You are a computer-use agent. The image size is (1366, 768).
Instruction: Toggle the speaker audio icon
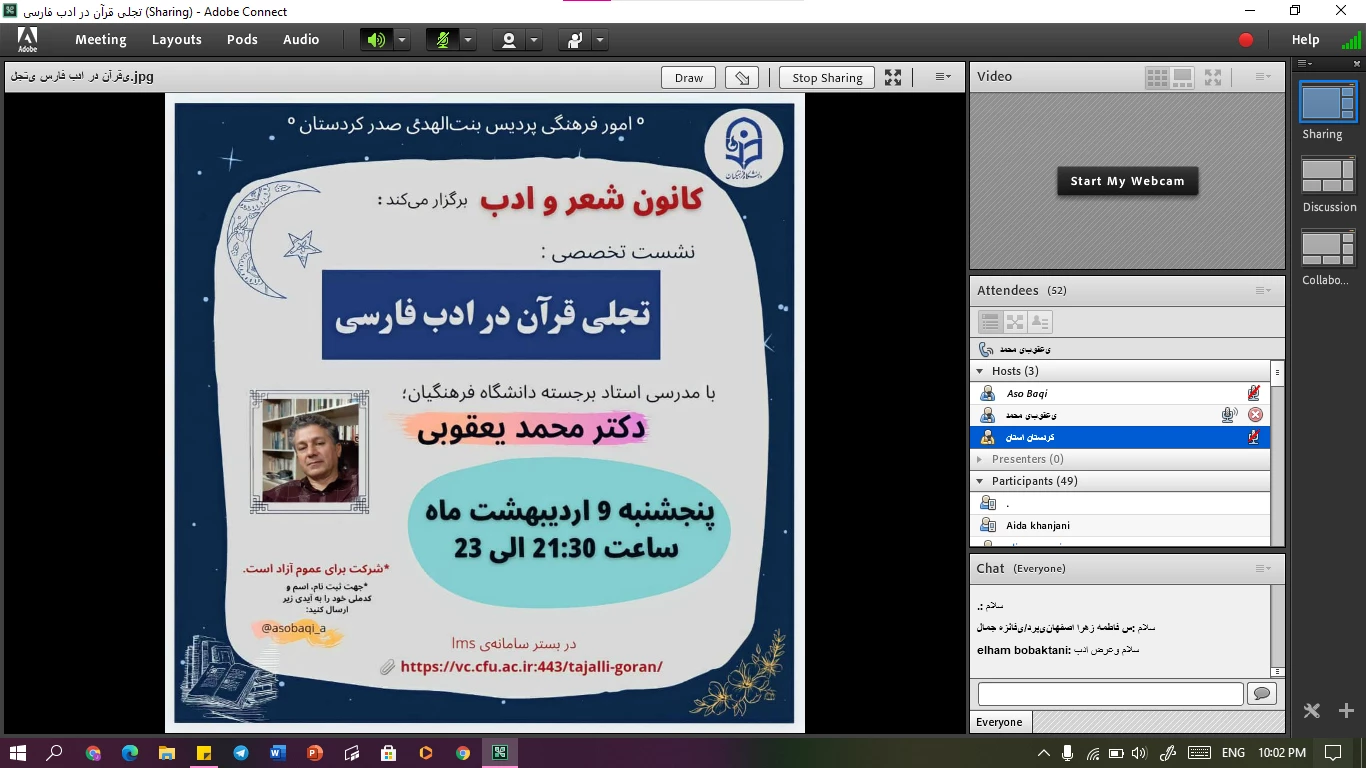(x=375, y=40)
